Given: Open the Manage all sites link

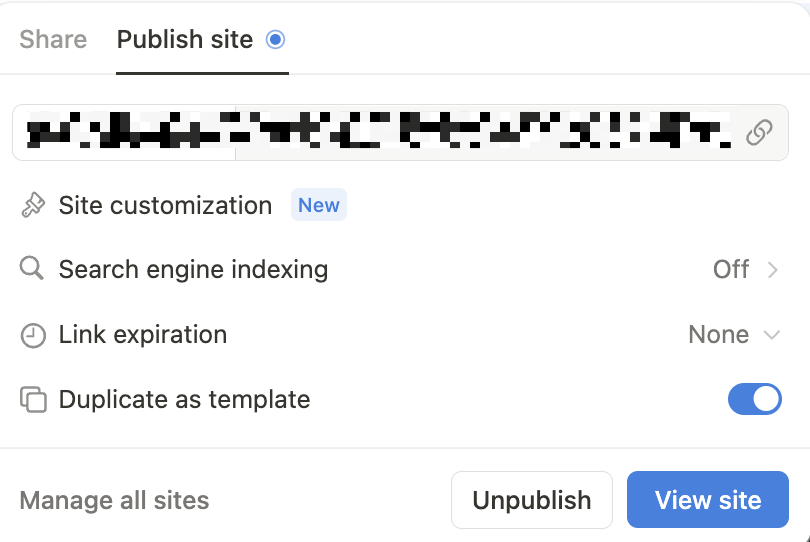Looking at the screenshot, I should point(114,500).
